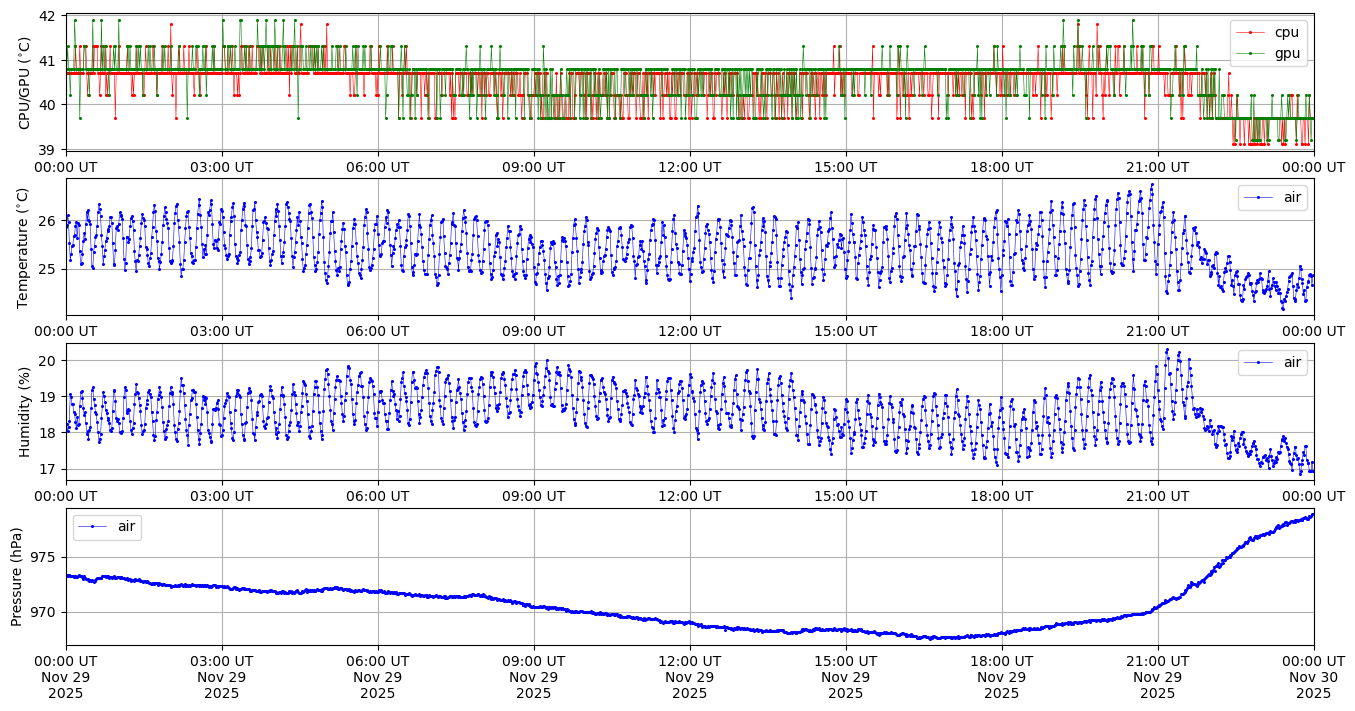
Task: Click the 970 tick on the pressure axis
Action: tap(48, 612)
